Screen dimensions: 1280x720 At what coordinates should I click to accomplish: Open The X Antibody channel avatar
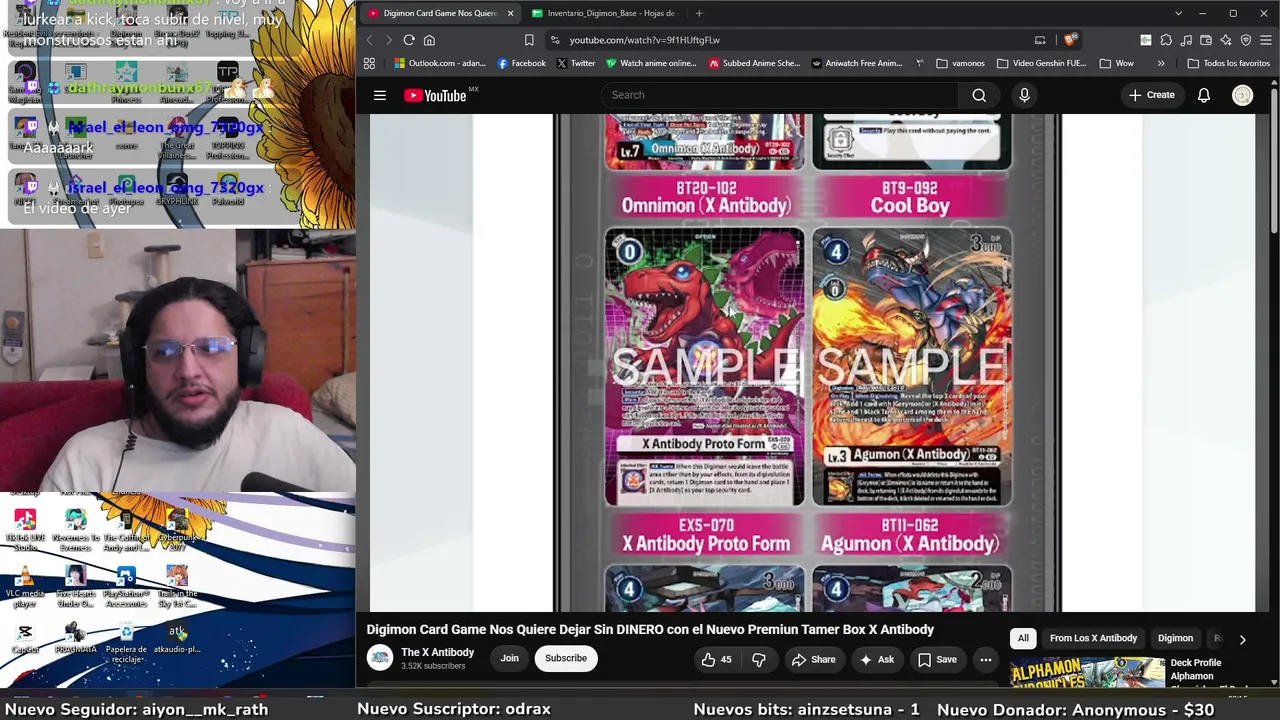tap(380, 658)
